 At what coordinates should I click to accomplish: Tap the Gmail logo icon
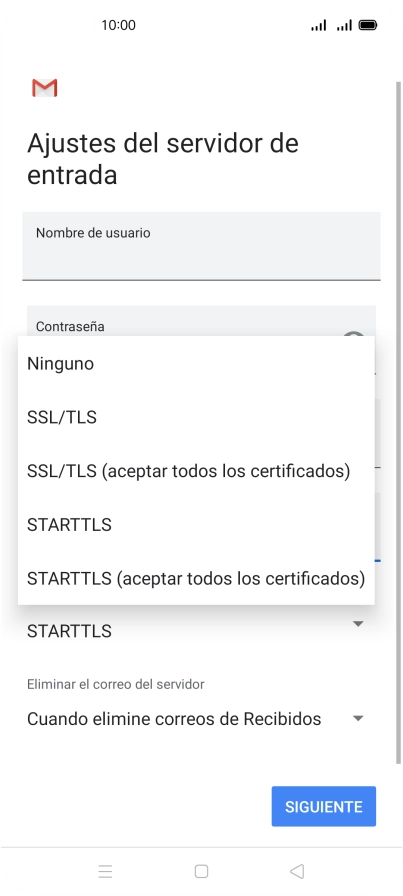coord(45,88)
